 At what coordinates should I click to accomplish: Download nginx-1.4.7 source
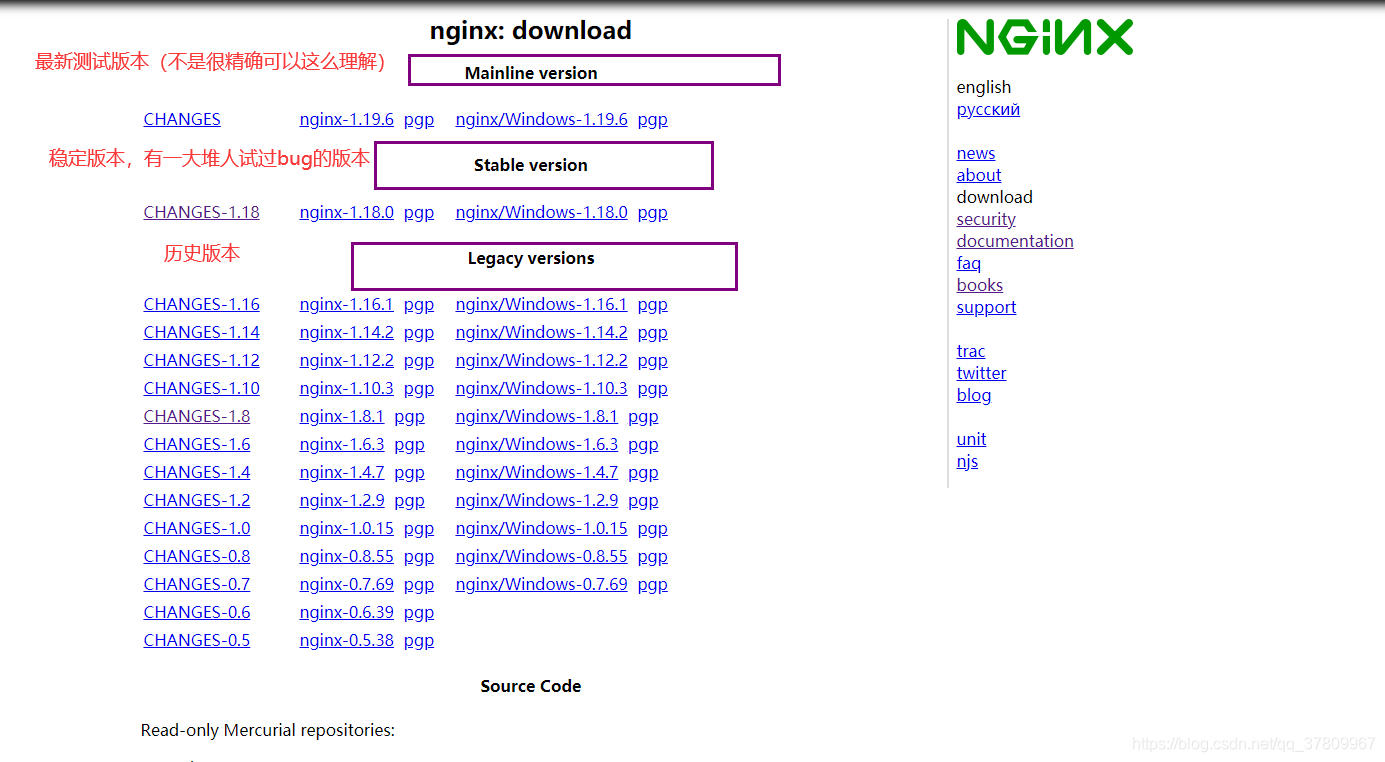pos(341,472)
